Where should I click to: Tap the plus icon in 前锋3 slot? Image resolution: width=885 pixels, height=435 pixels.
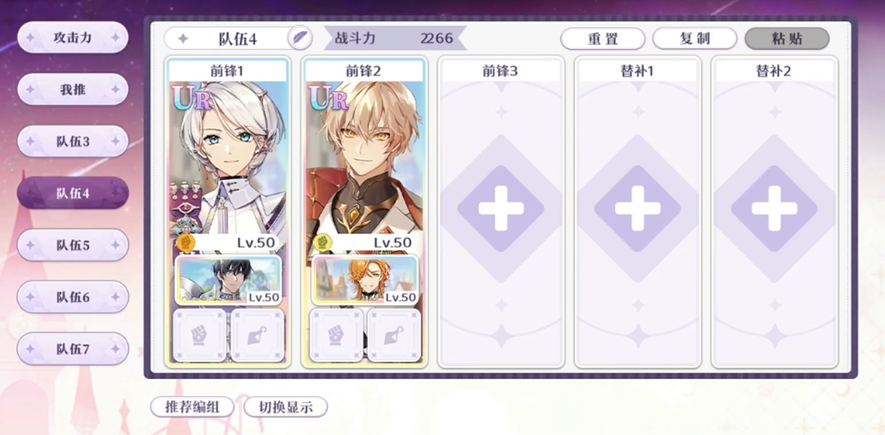tap(501, 208)
